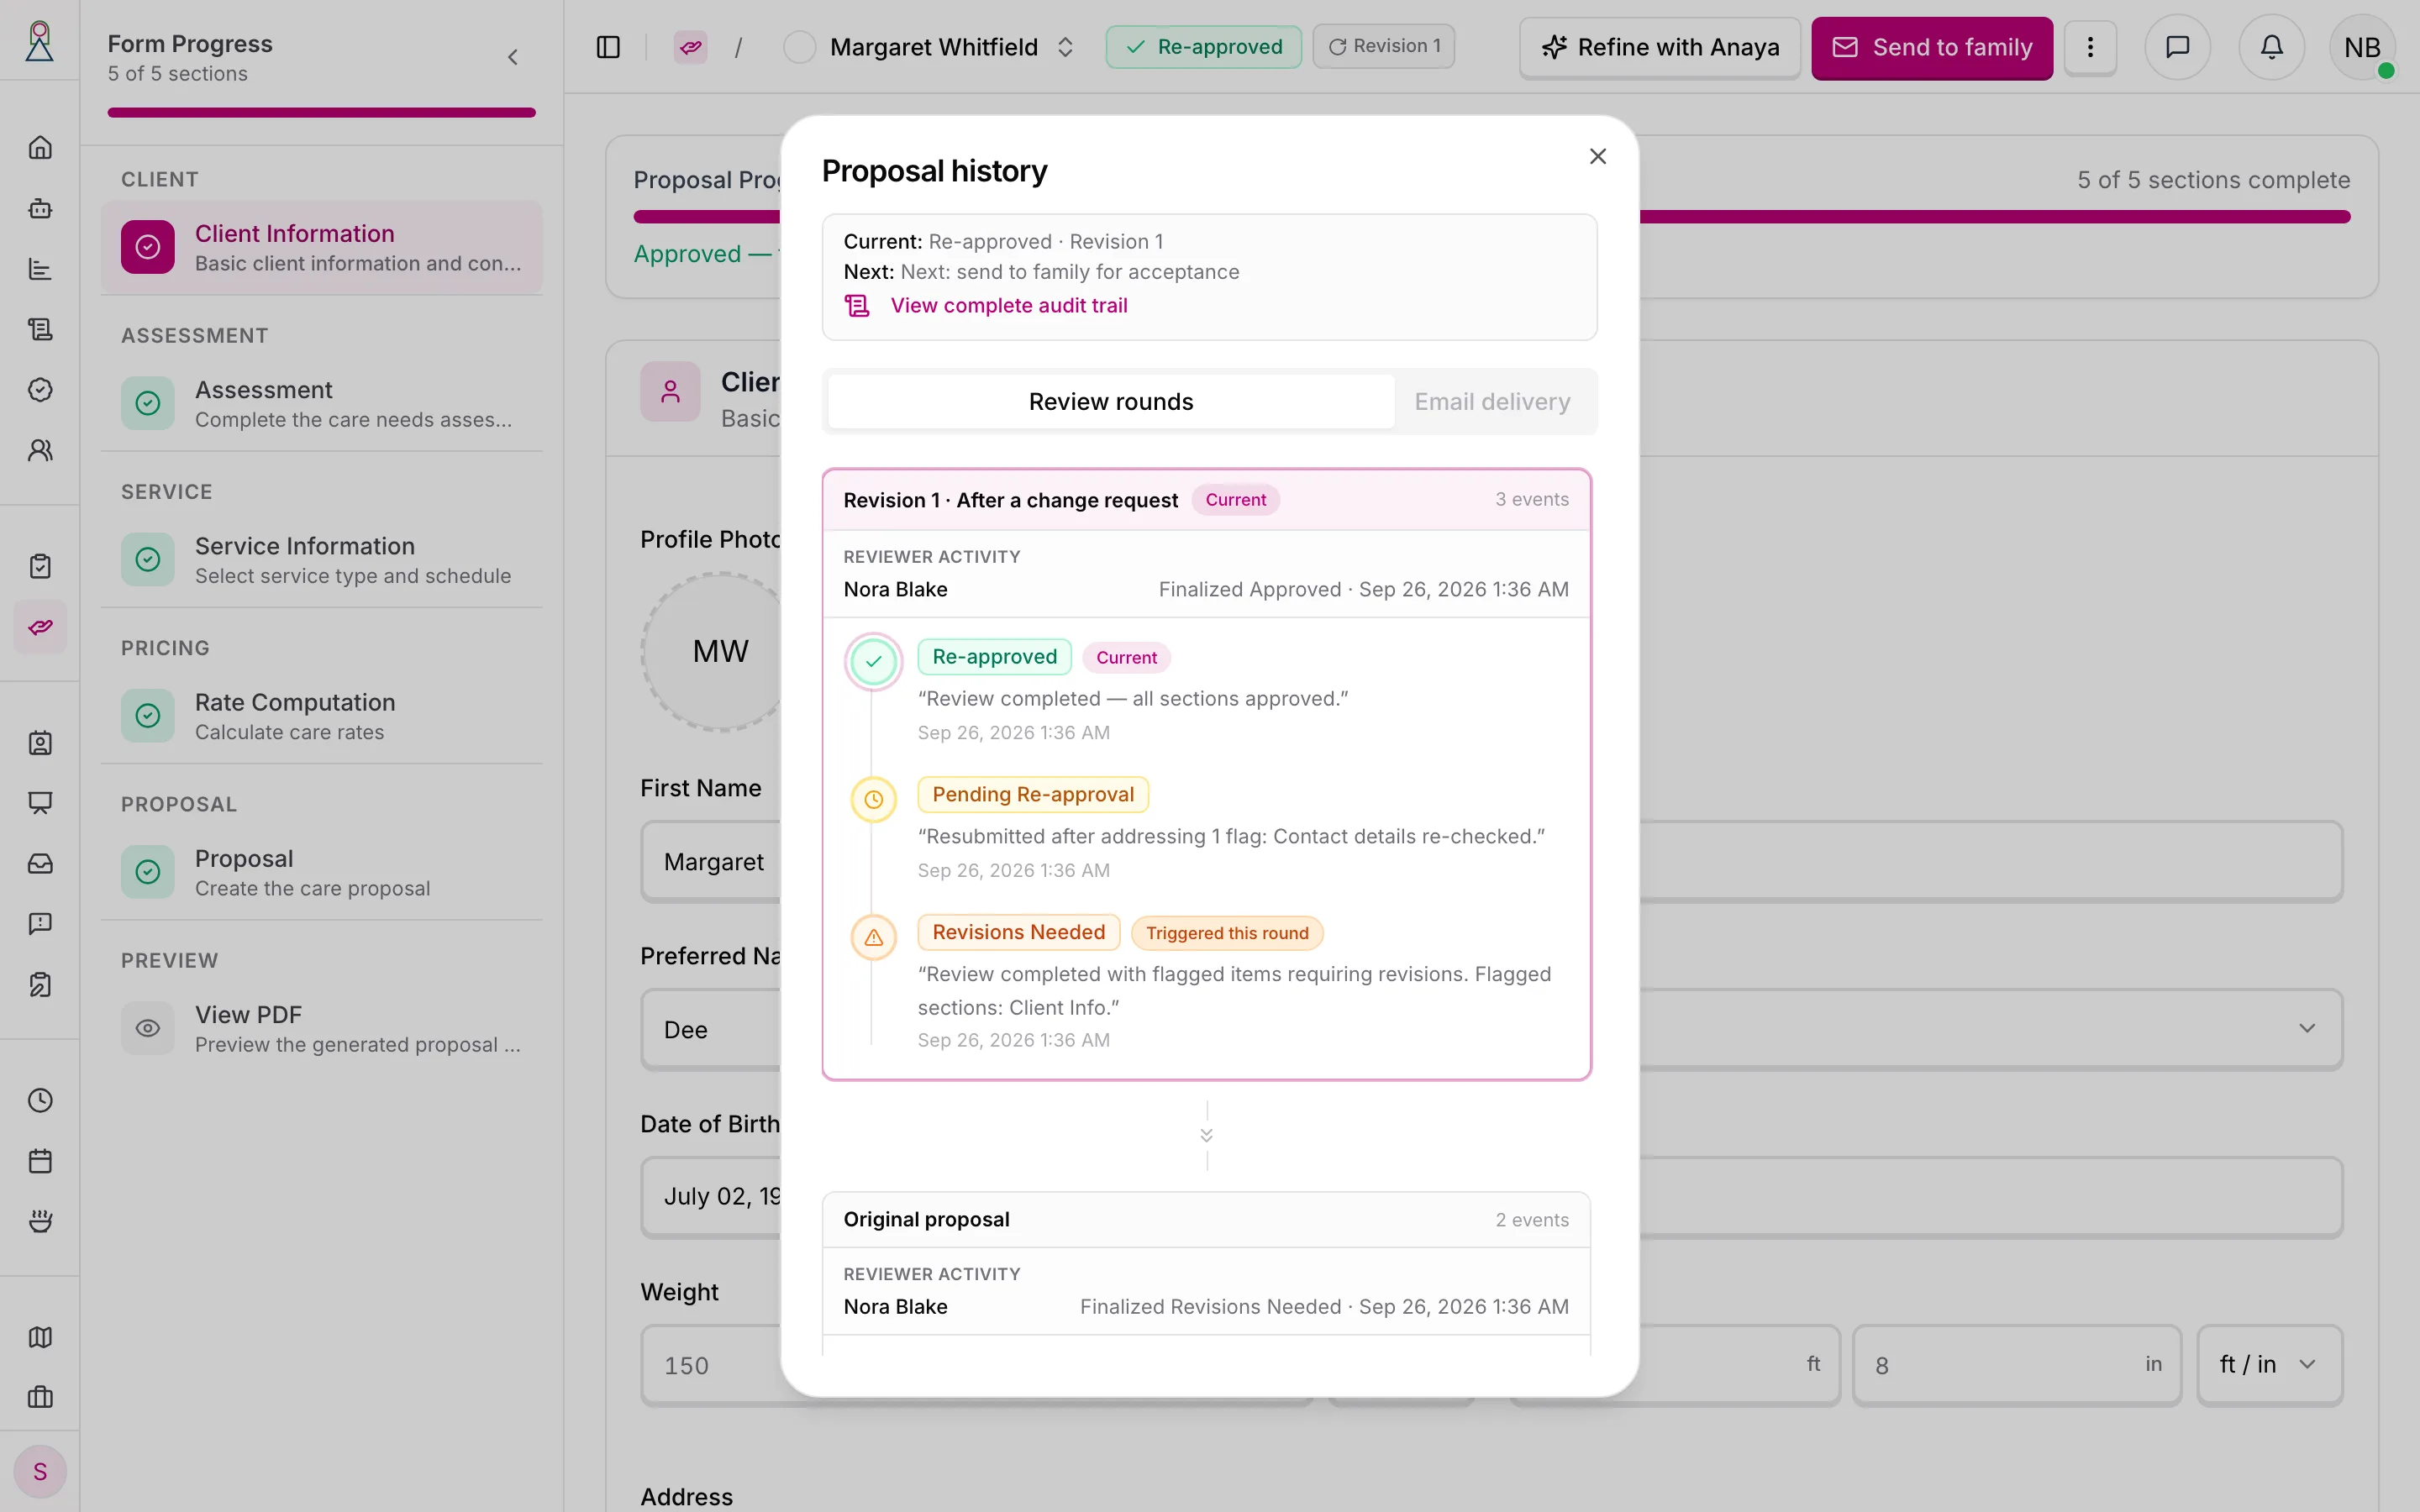Click the MW profile photo placeholder
Screen dimensions: 2420x1512
point(720,651)
